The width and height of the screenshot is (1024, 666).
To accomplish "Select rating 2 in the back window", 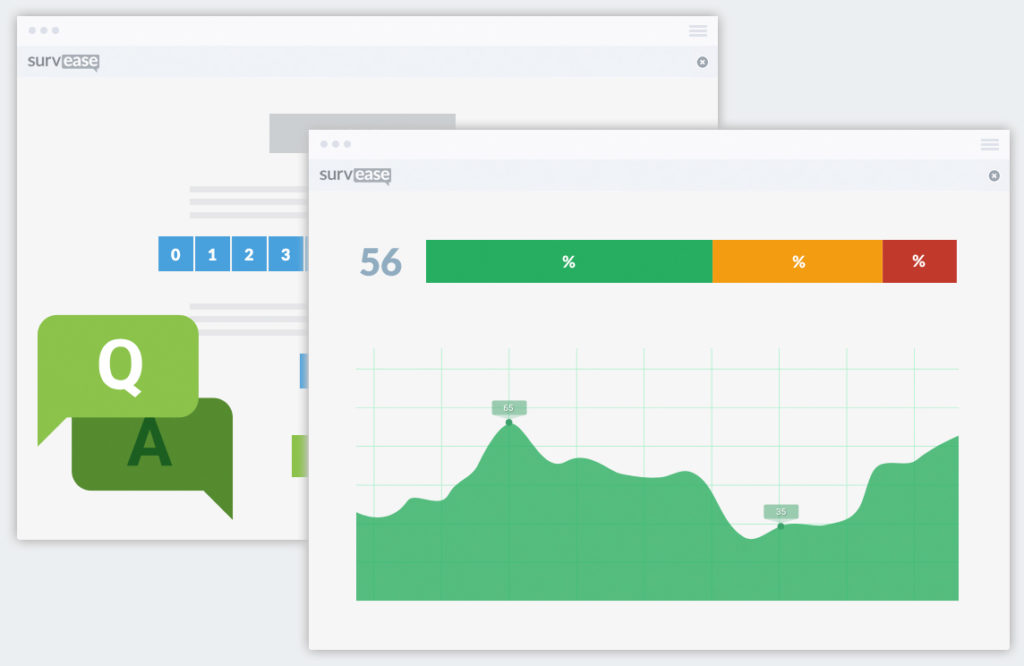I will coord(249,254).
